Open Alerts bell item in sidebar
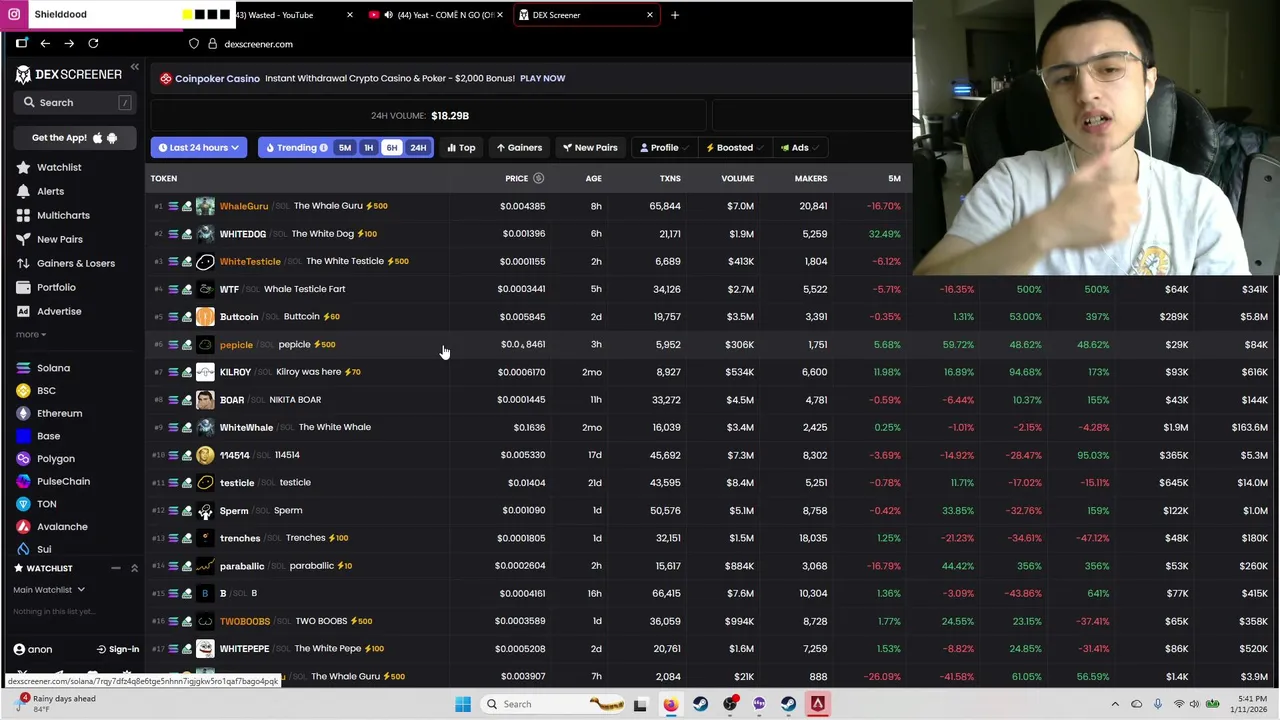This screenshot has height=720, width=1280. tap(50, 191)
